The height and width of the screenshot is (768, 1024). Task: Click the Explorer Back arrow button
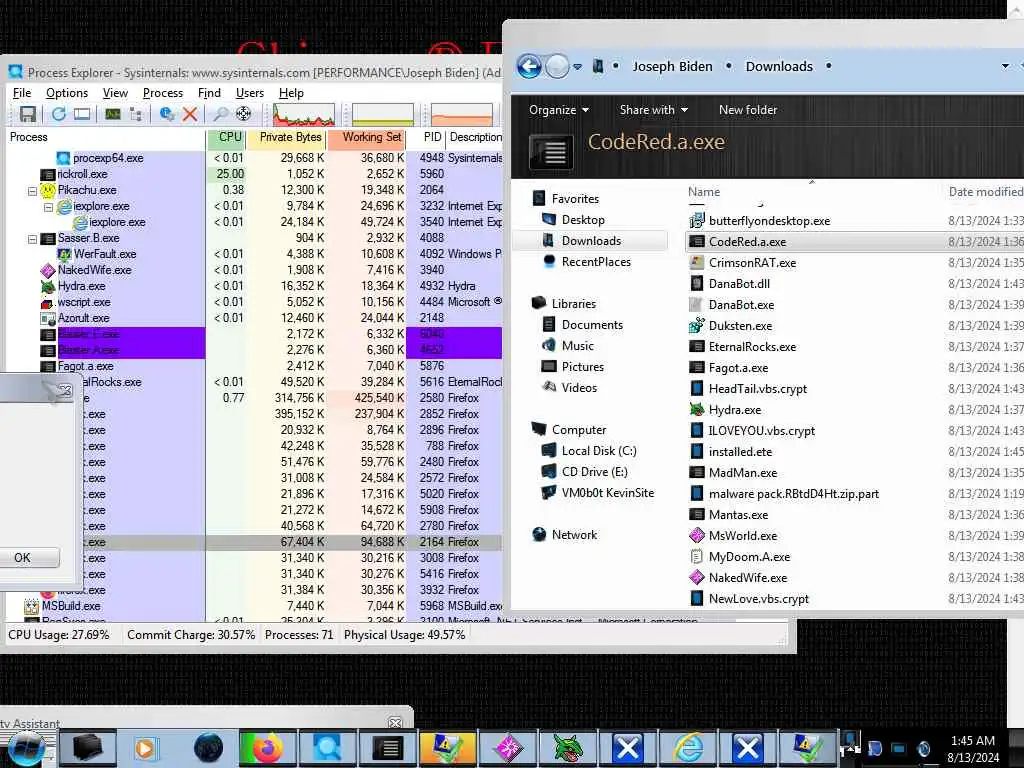529,66
